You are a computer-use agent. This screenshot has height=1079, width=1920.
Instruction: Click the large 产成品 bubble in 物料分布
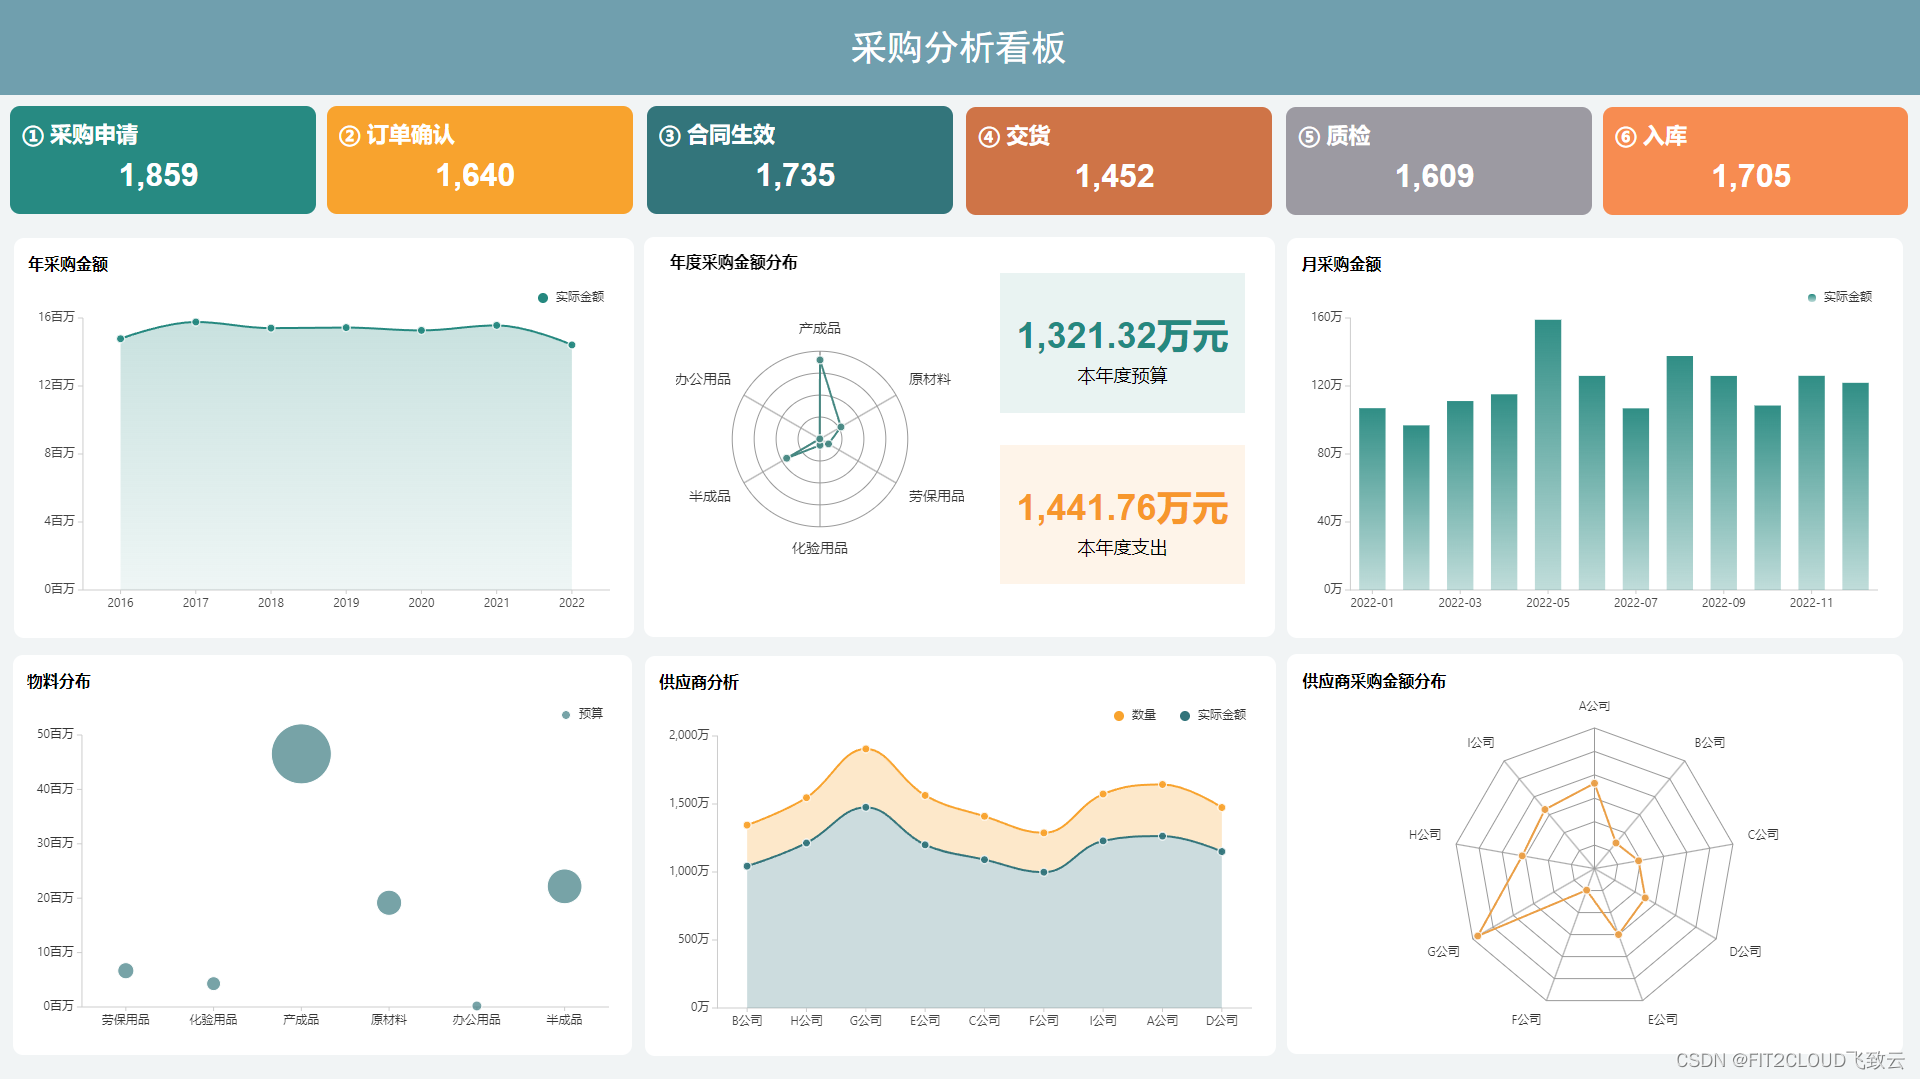point(301,752)
